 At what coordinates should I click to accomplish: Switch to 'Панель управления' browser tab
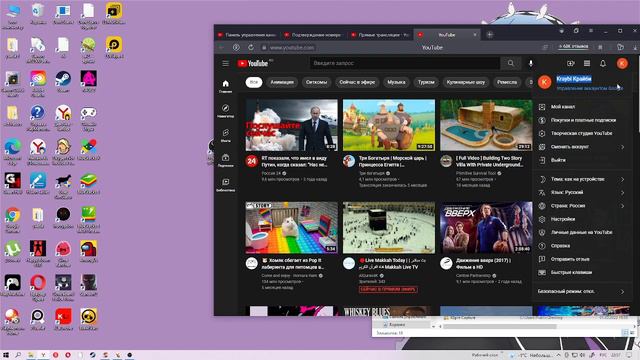[247, 35]
